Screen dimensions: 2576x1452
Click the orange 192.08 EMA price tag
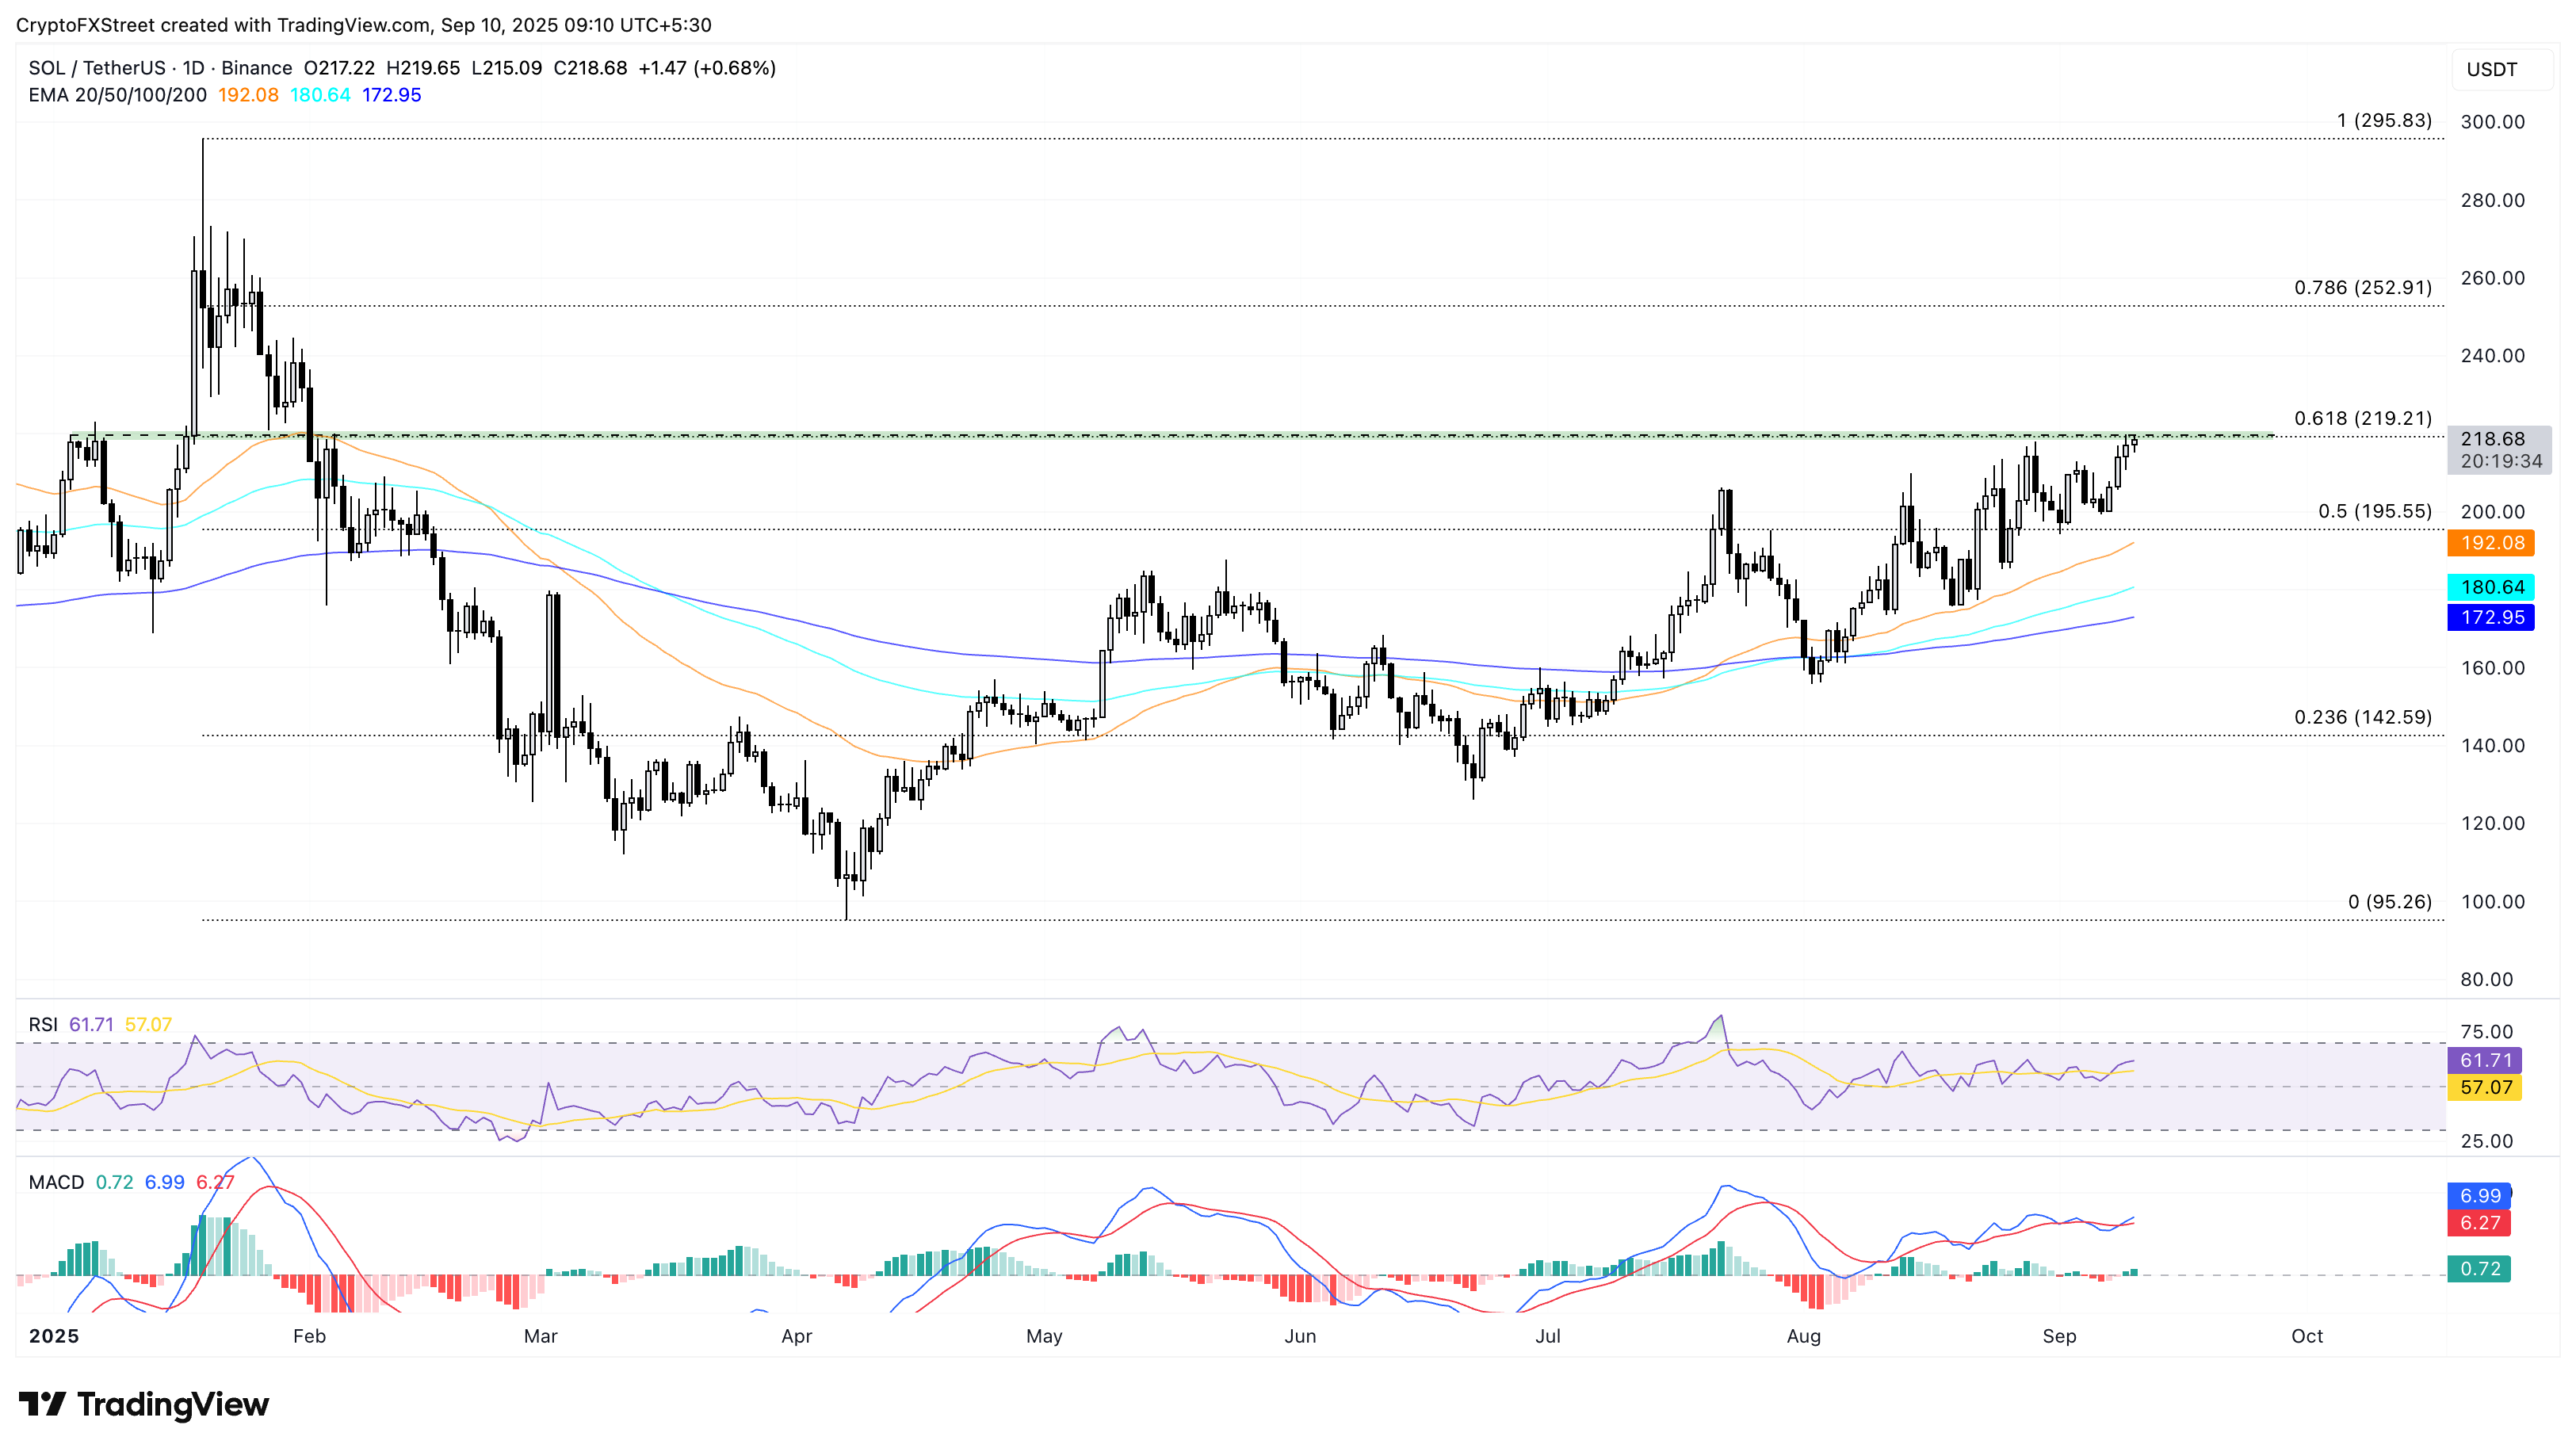click(2490, 543)
